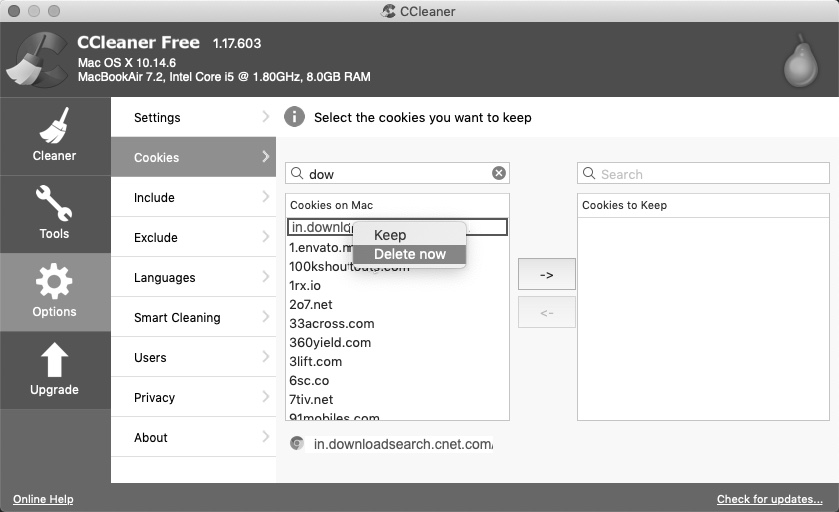
Task: Click Check for updates link
Action: click(769, 499)
